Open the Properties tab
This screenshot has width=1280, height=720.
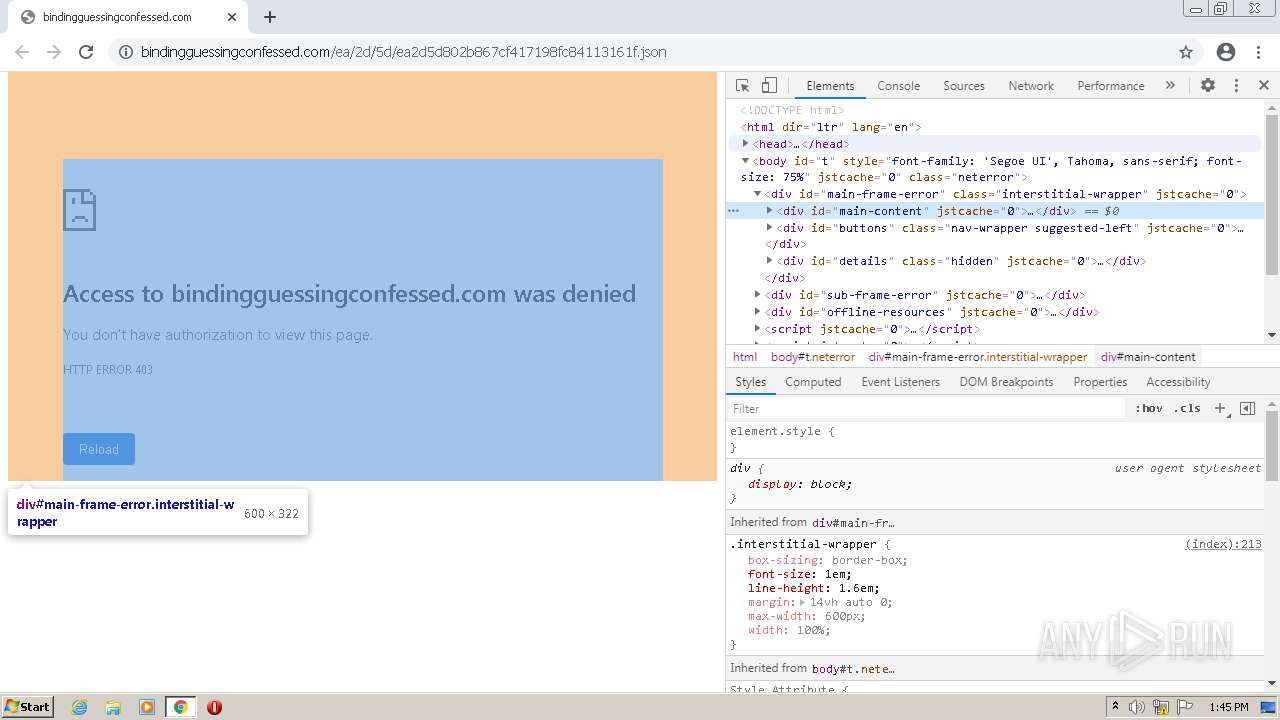pos(1100,382)
